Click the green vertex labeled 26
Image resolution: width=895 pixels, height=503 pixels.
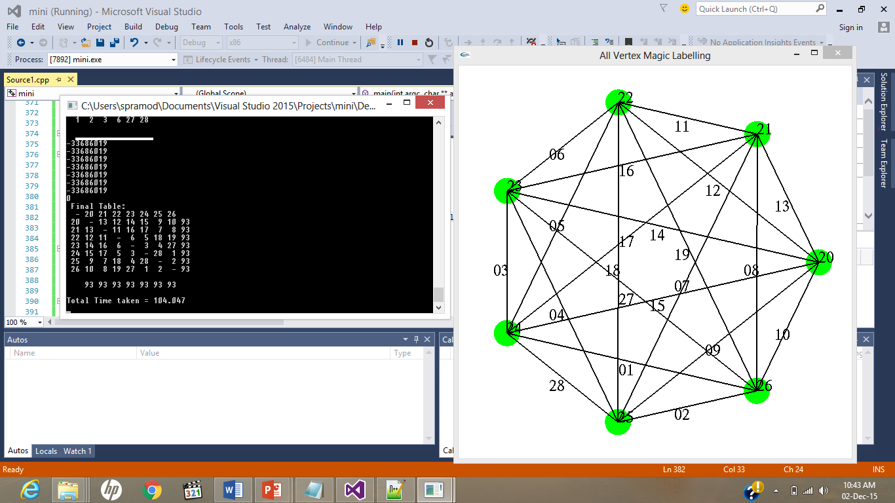(757, 391)
